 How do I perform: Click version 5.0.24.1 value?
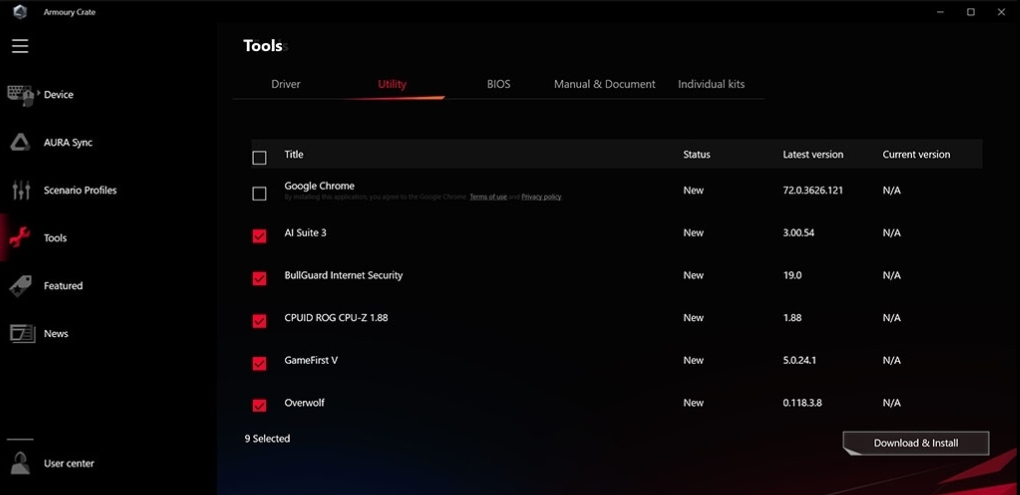pos(800,360)
